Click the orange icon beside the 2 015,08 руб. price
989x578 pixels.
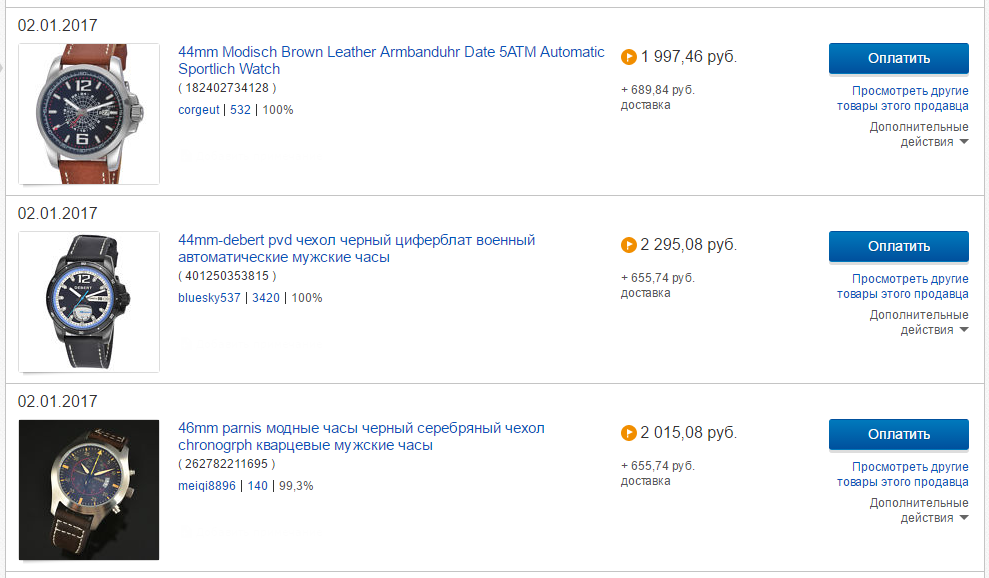[x=629, y=433]
